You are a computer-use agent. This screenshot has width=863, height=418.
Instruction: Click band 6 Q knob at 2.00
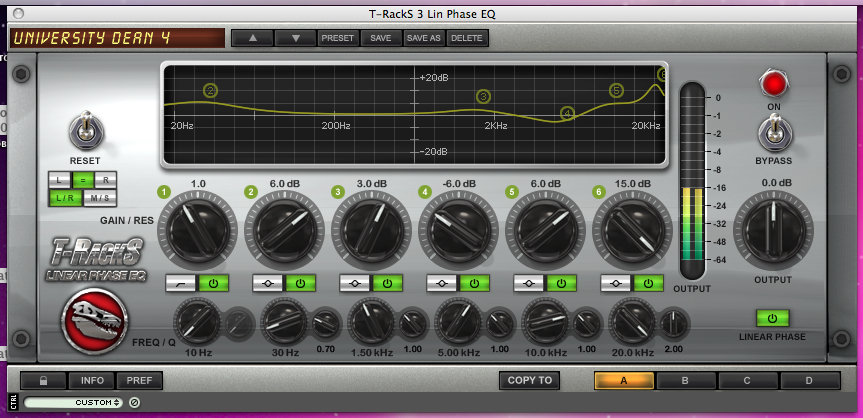674,324
